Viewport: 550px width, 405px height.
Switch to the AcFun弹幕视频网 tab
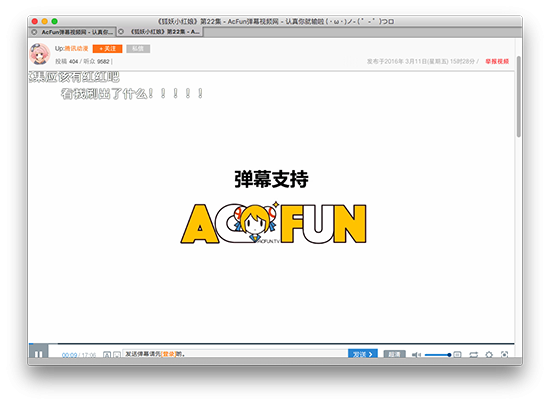coord(77,32)
